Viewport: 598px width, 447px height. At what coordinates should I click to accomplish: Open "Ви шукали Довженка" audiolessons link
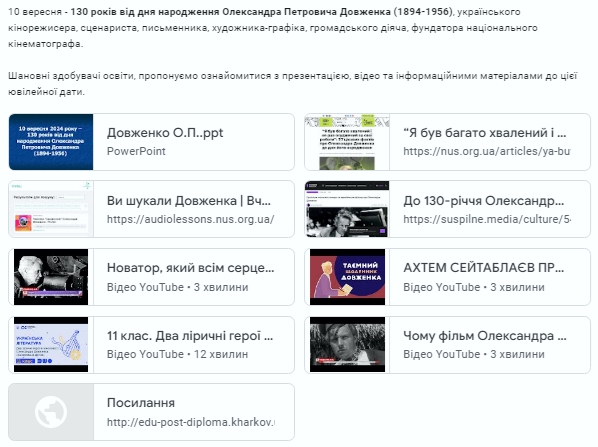[189, 201]
